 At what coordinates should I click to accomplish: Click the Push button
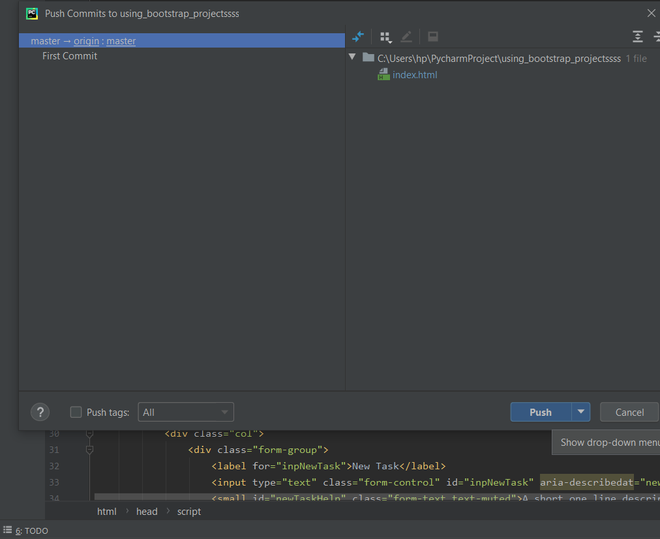[540, 412]
